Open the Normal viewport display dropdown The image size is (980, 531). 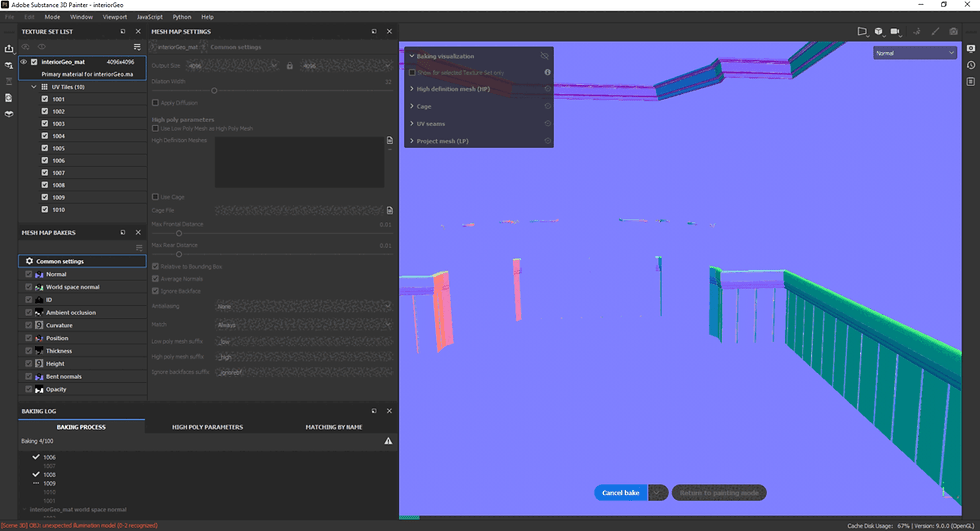pos(915,53)
